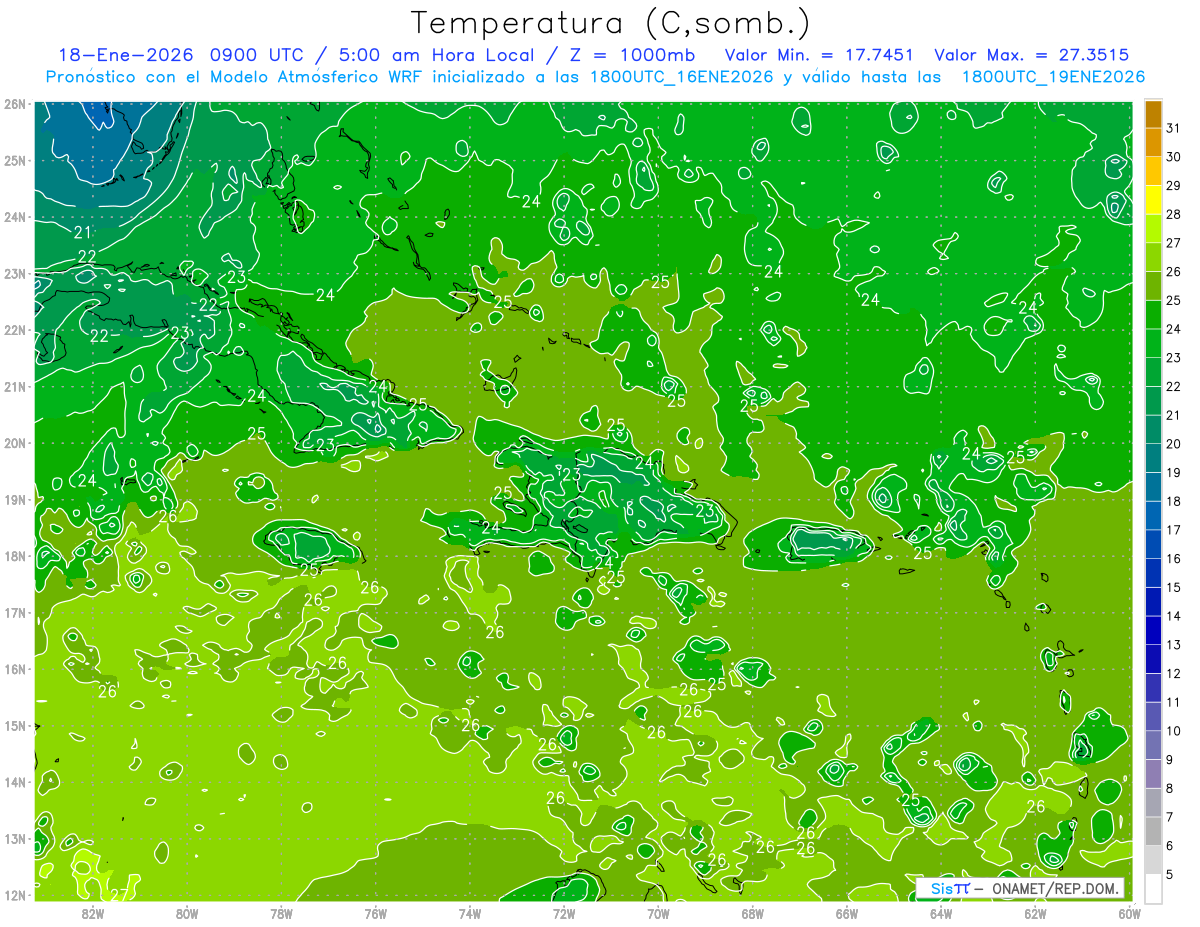The image size is (1200, 927).
Task: Click the "10" label on the color bar
Action: click(1174, 731)
